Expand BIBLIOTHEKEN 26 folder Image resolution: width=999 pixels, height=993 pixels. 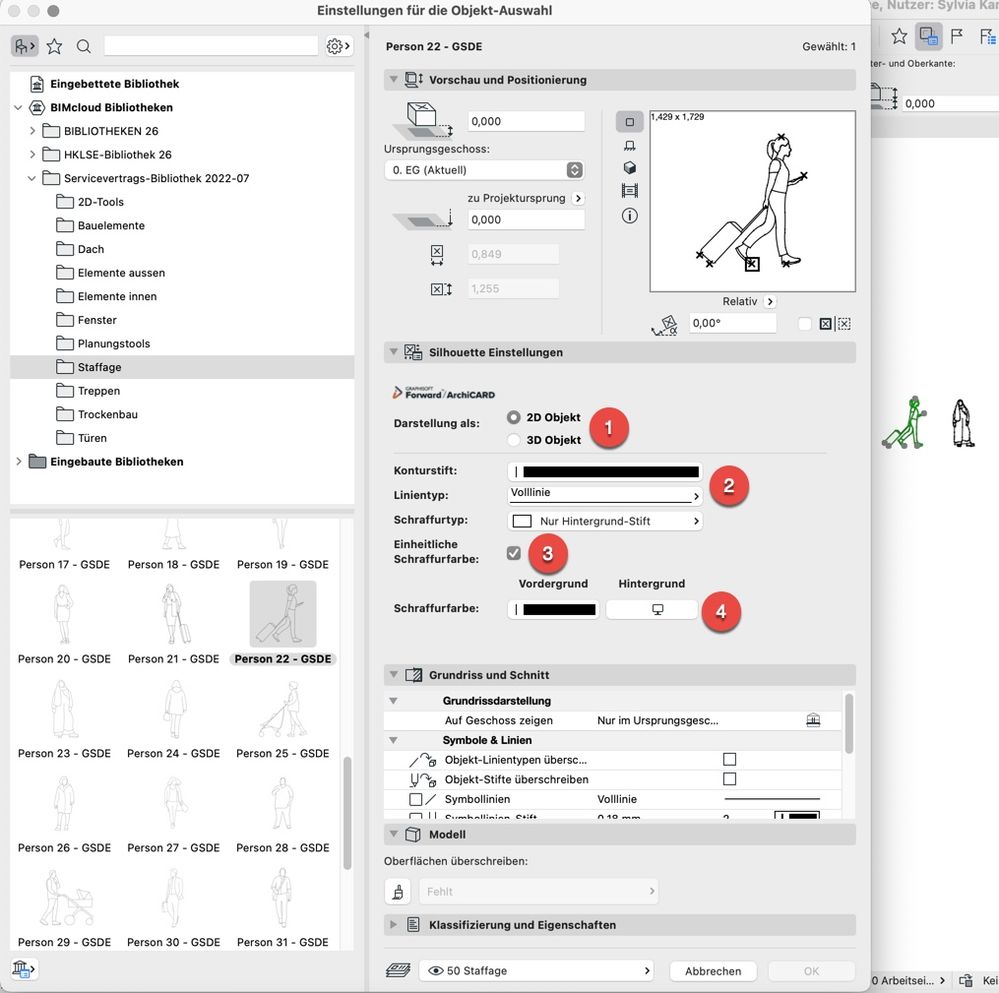(x=32, y=131)
